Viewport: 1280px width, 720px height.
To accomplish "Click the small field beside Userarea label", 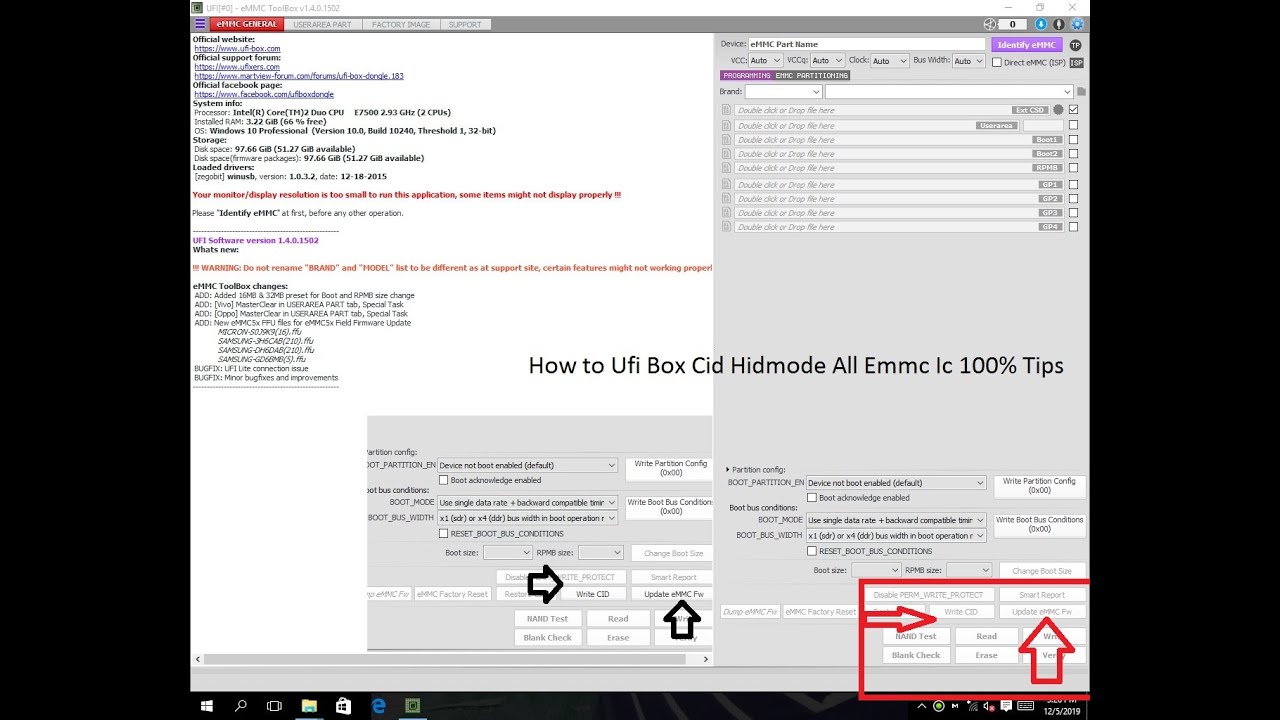I will pyautogui.click(x=1043, y=126).
